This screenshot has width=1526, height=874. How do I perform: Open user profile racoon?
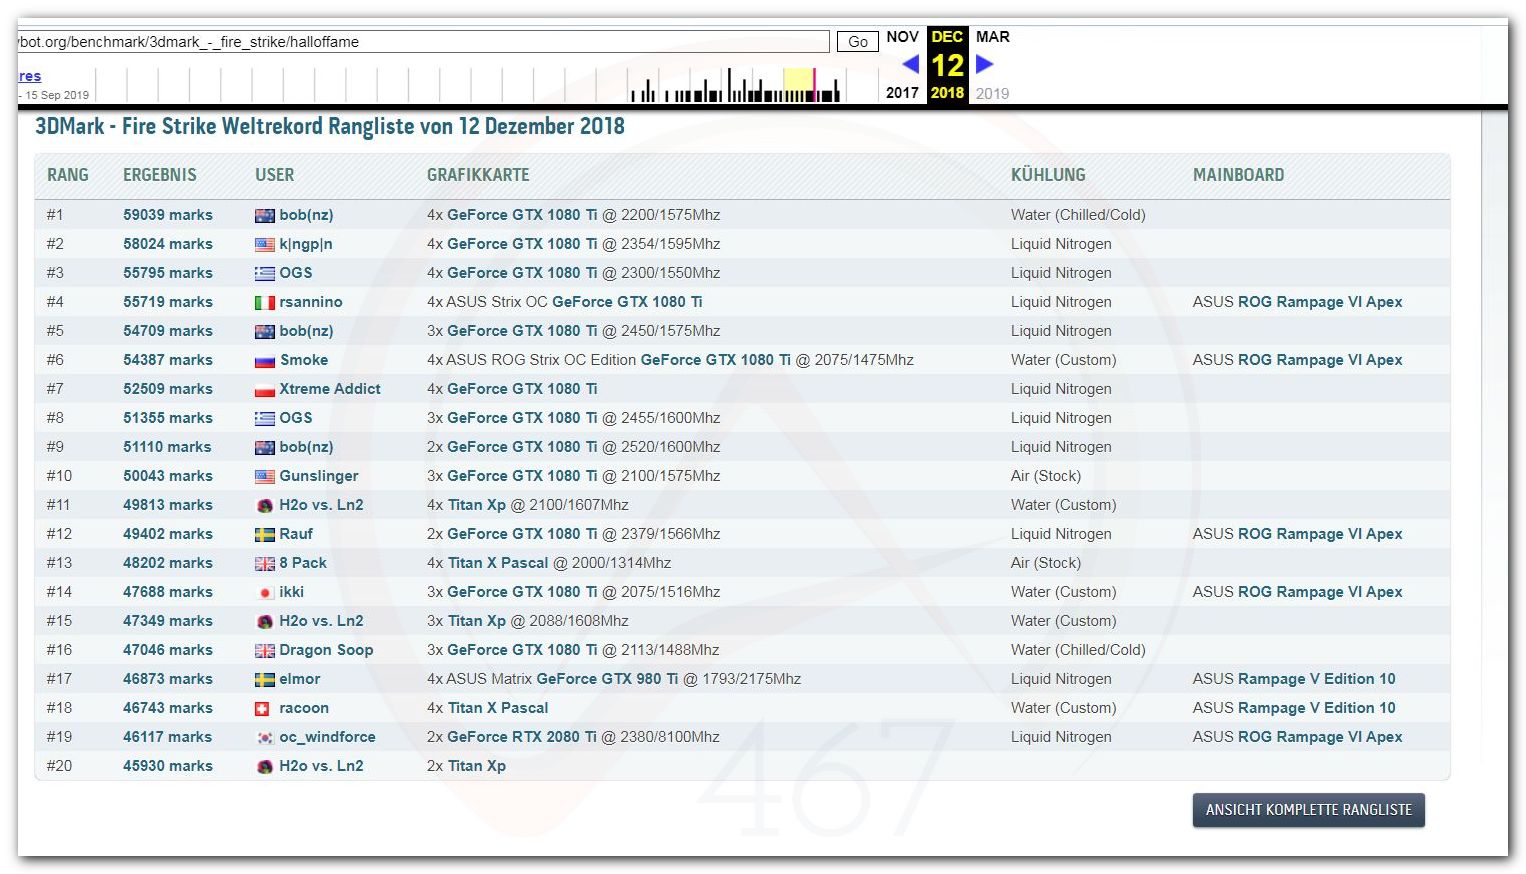(304, 708)
